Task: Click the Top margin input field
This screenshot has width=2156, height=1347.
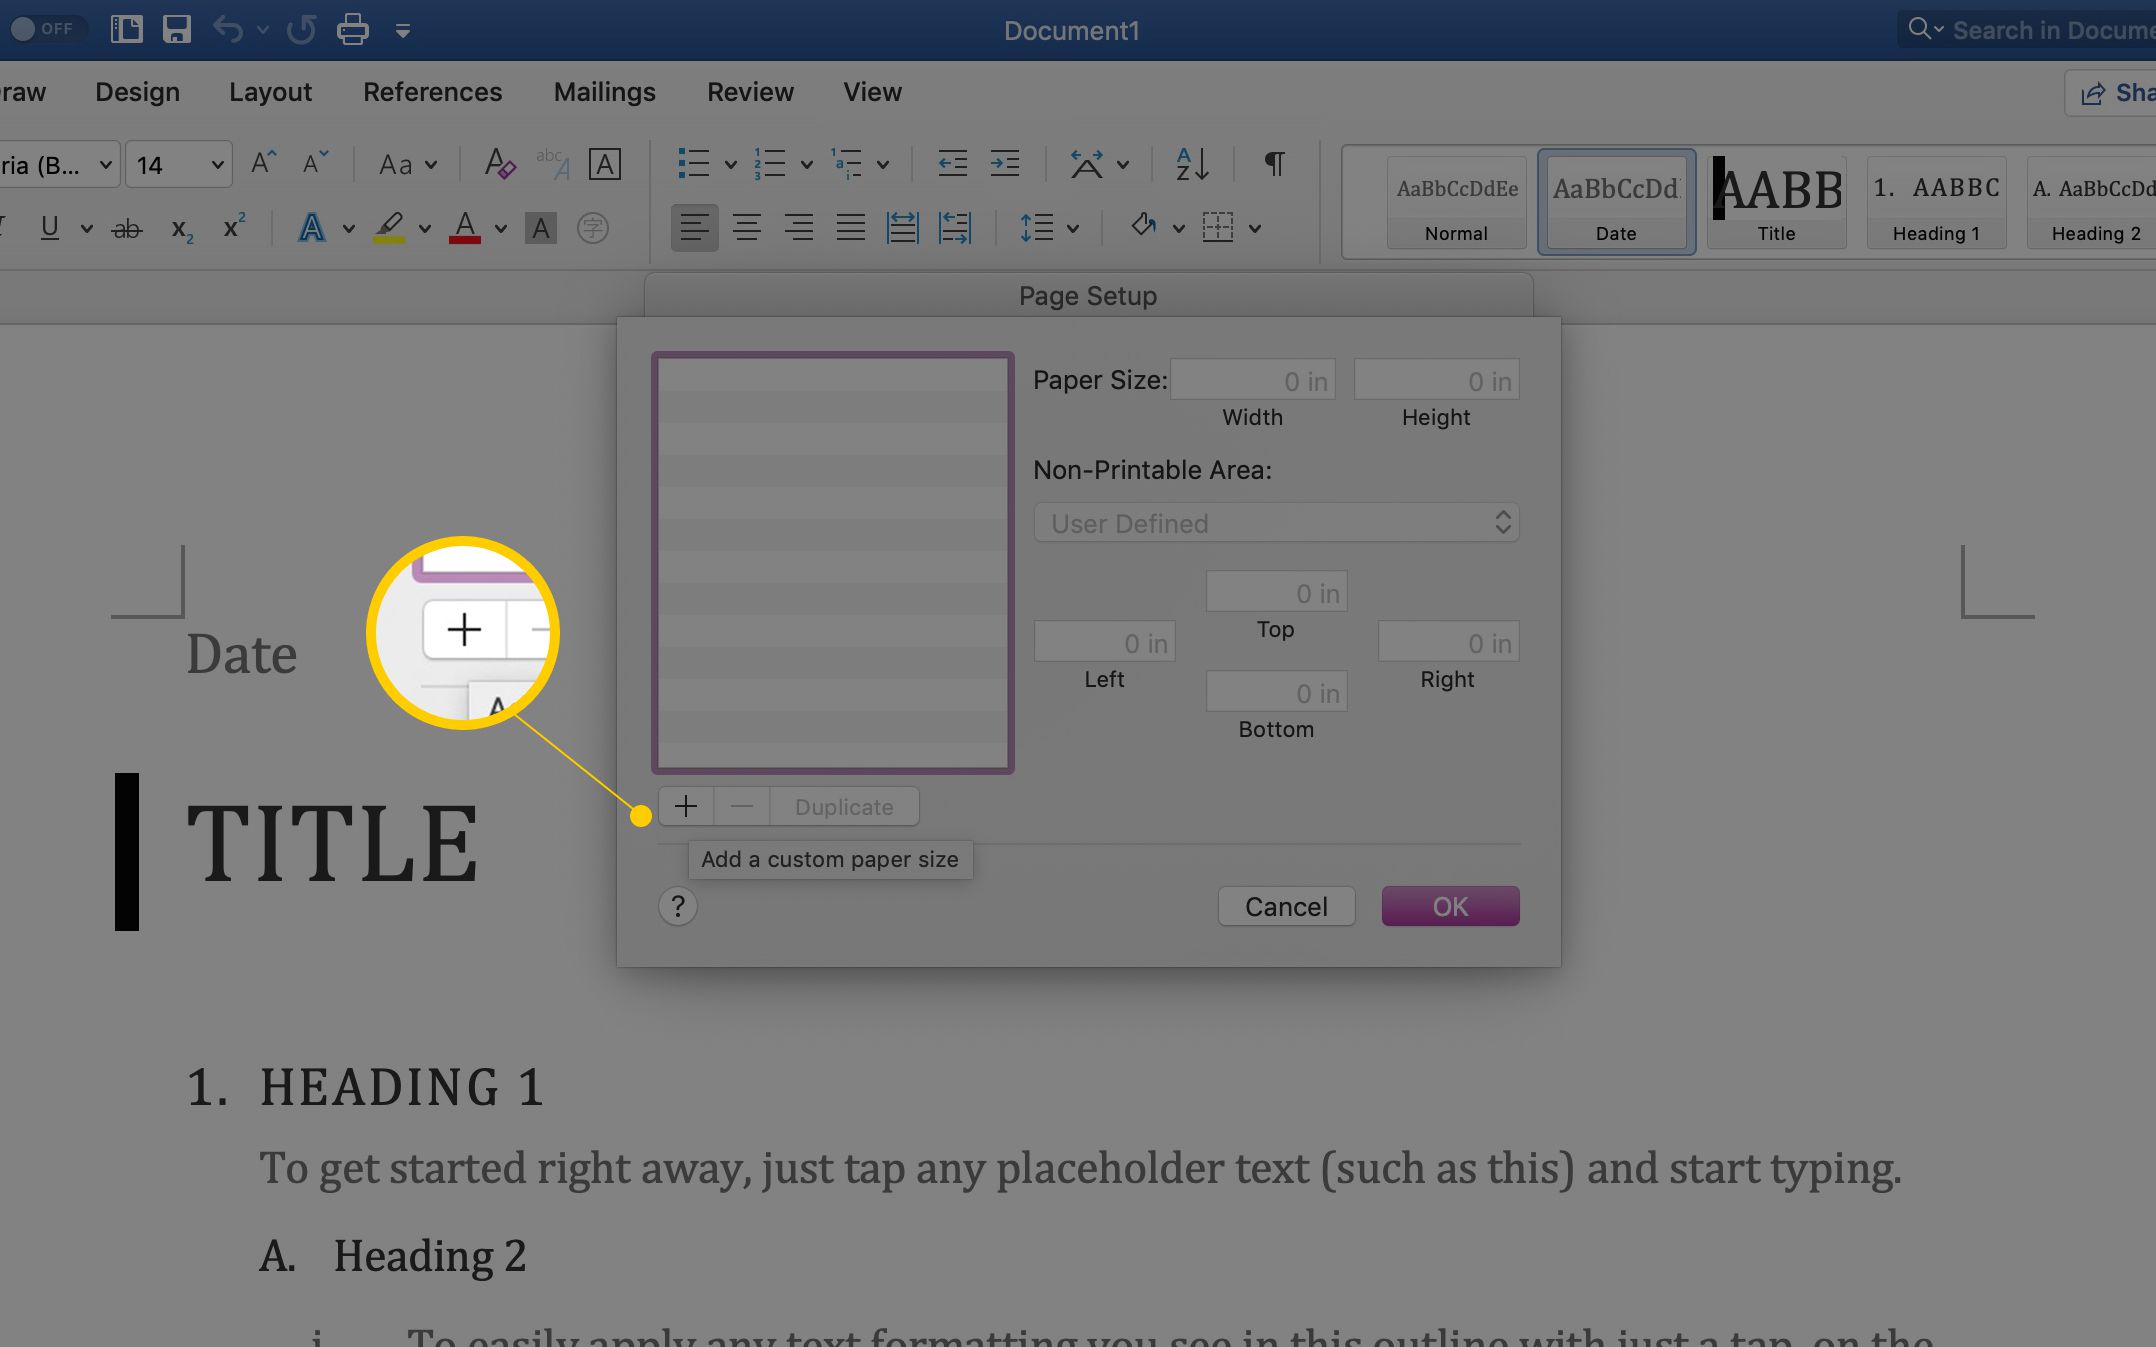Action: point(1277,592)
